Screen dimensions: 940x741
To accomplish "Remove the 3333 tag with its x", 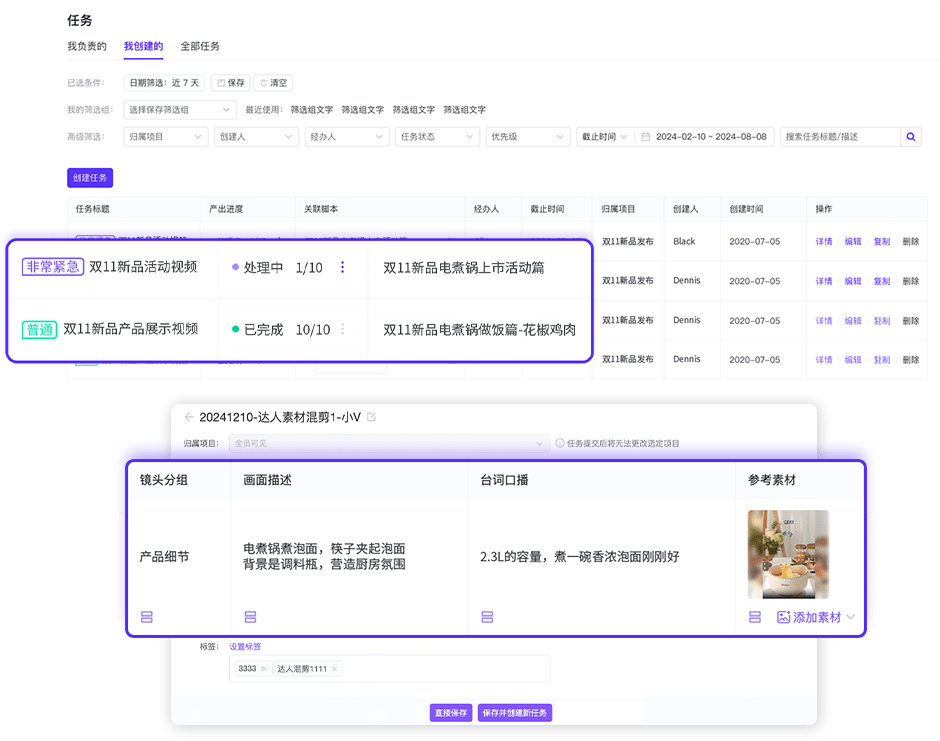I will coord(264,668).
